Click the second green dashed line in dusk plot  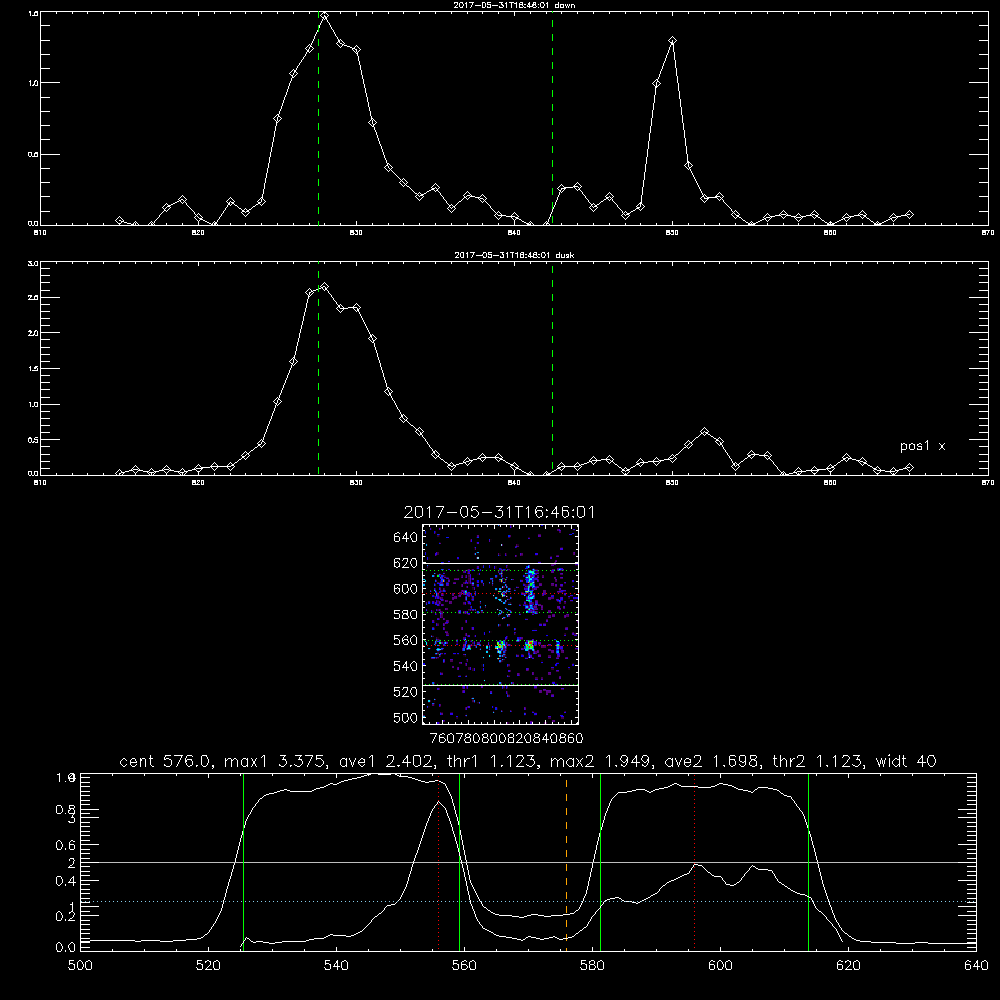(552, 368)
